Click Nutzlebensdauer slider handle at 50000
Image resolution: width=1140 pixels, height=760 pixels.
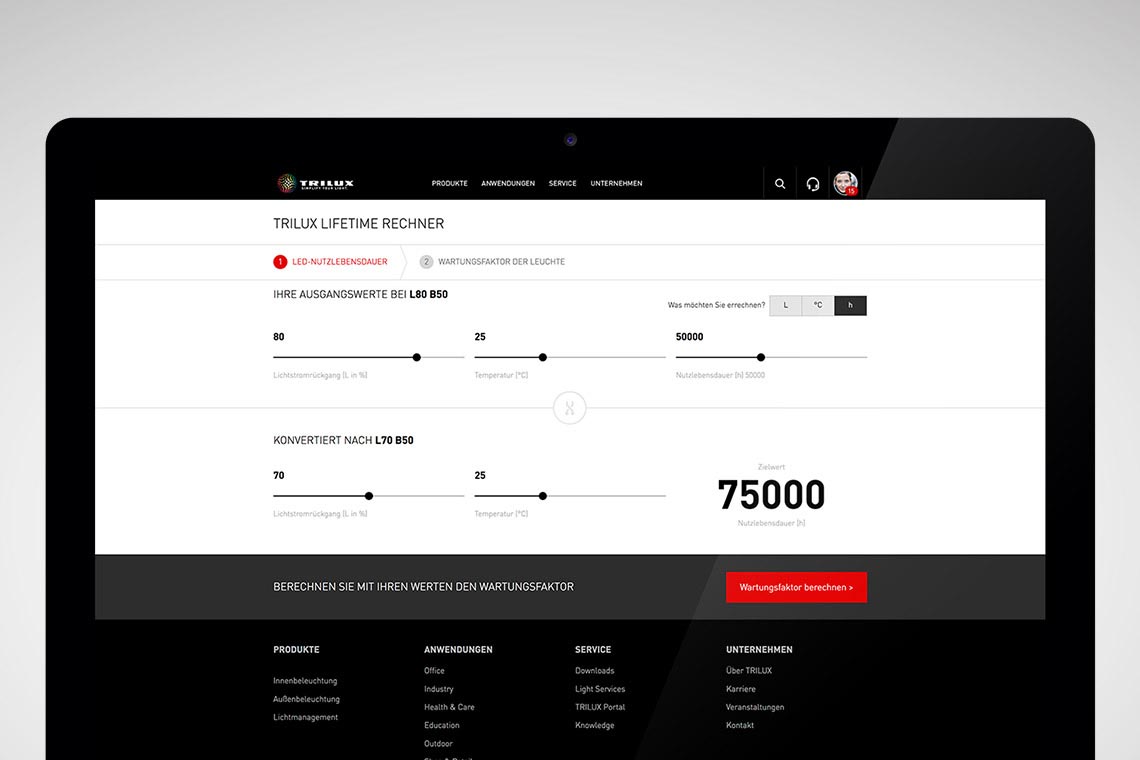[760, 357]
